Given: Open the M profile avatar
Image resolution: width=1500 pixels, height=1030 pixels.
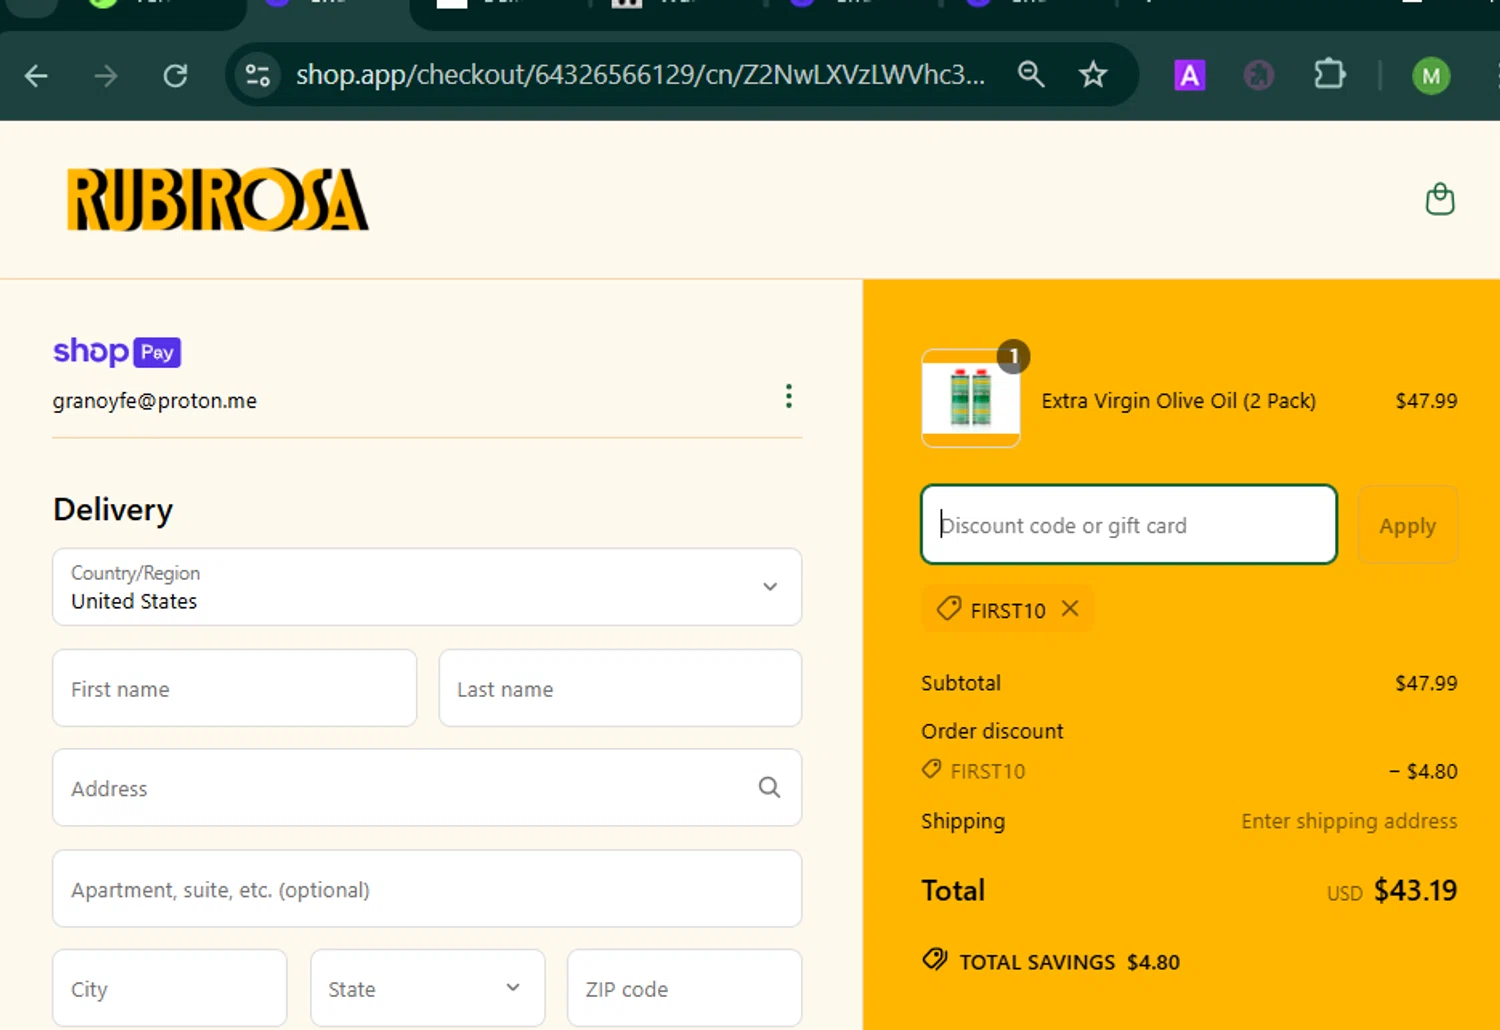Looking at the screenshot, I should click(x=1431, y=76).
